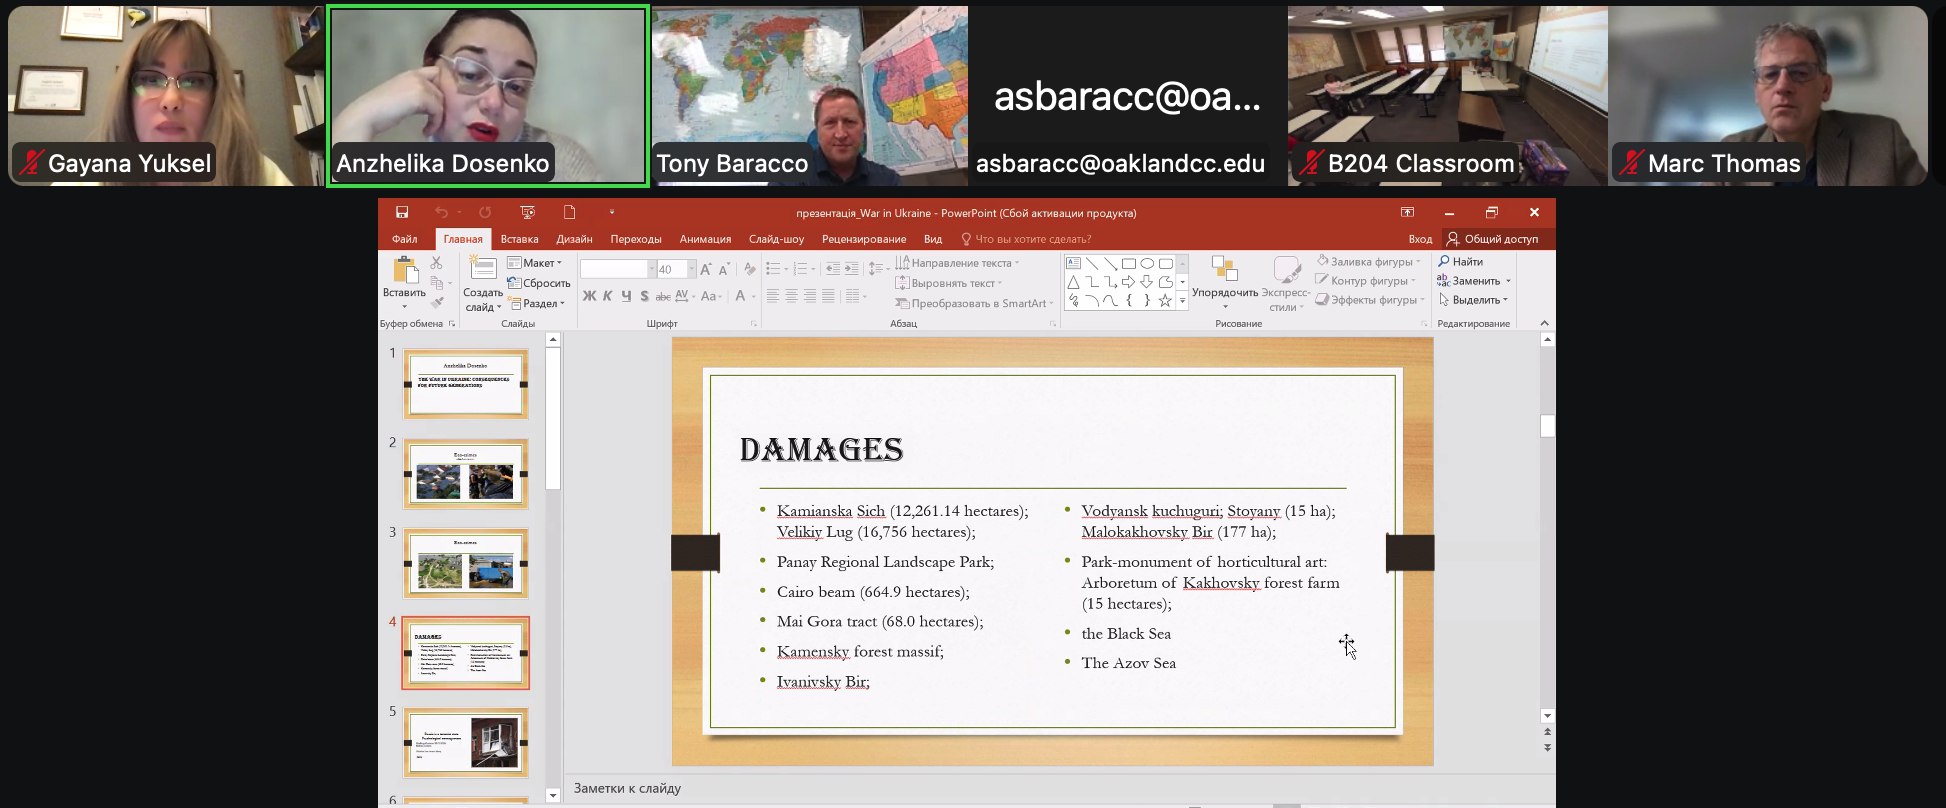
Task: Click the Общий доступ share button
Action: [1492, 239]
